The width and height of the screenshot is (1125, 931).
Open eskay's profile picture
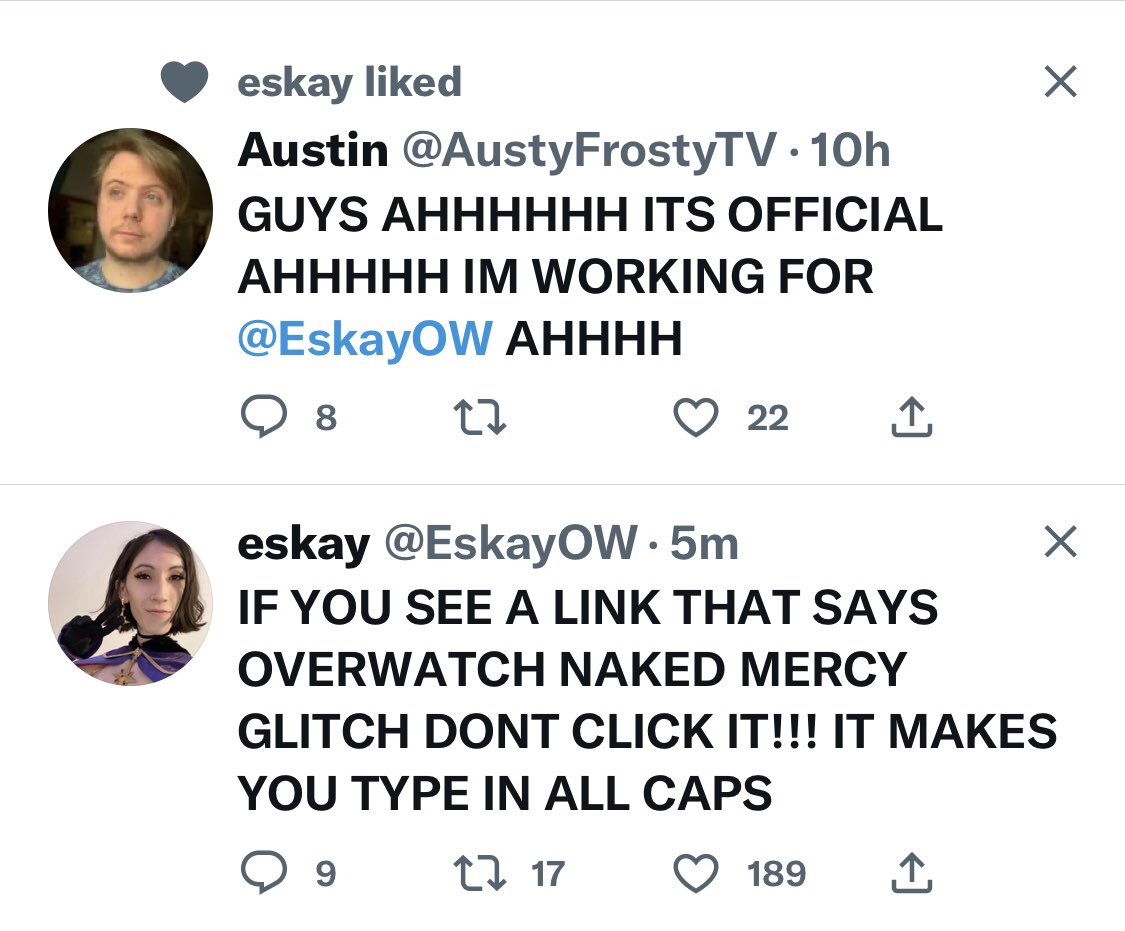tap(131, 603)
